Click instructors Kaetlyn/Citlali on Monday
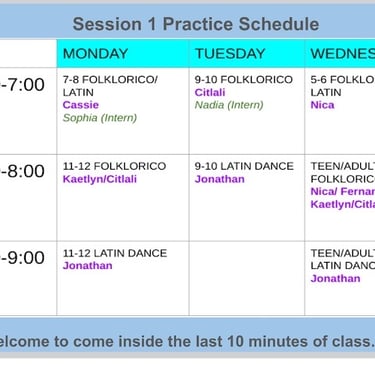375x366 pixels. pyautogui.click(x=100, y=179)
